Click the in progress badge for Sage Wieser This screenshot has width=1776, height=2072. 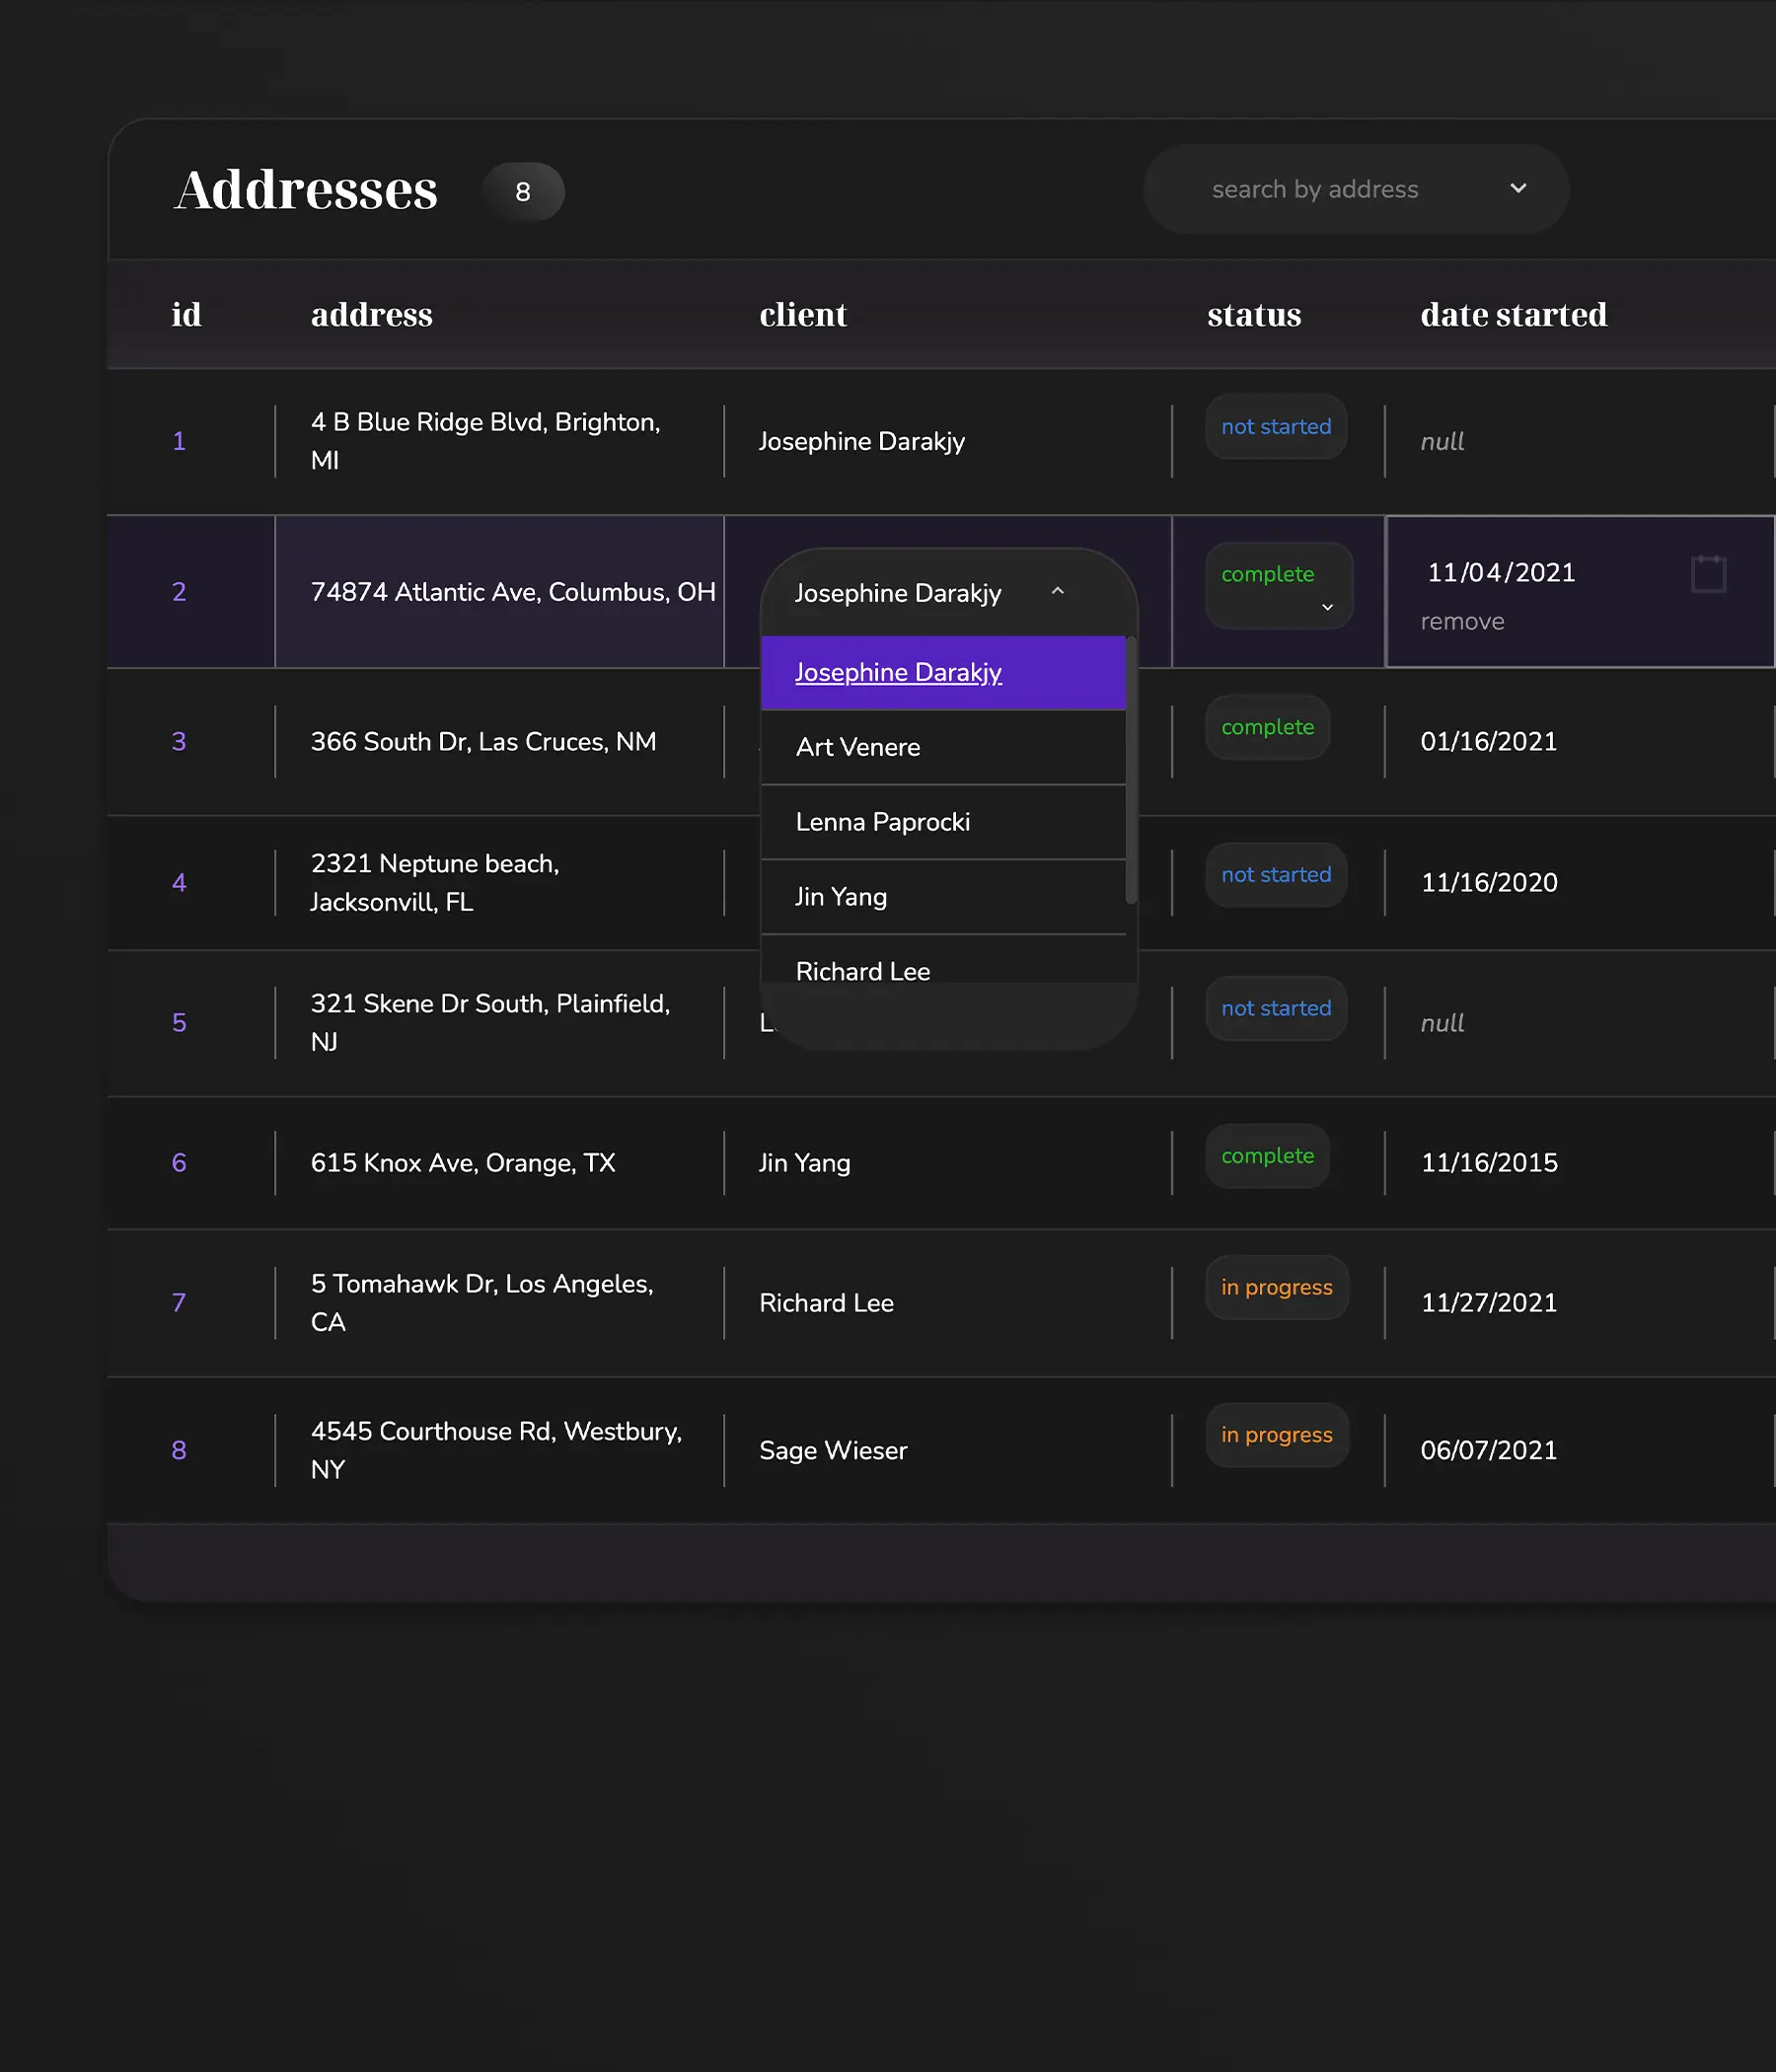tap(1277, 1435)
